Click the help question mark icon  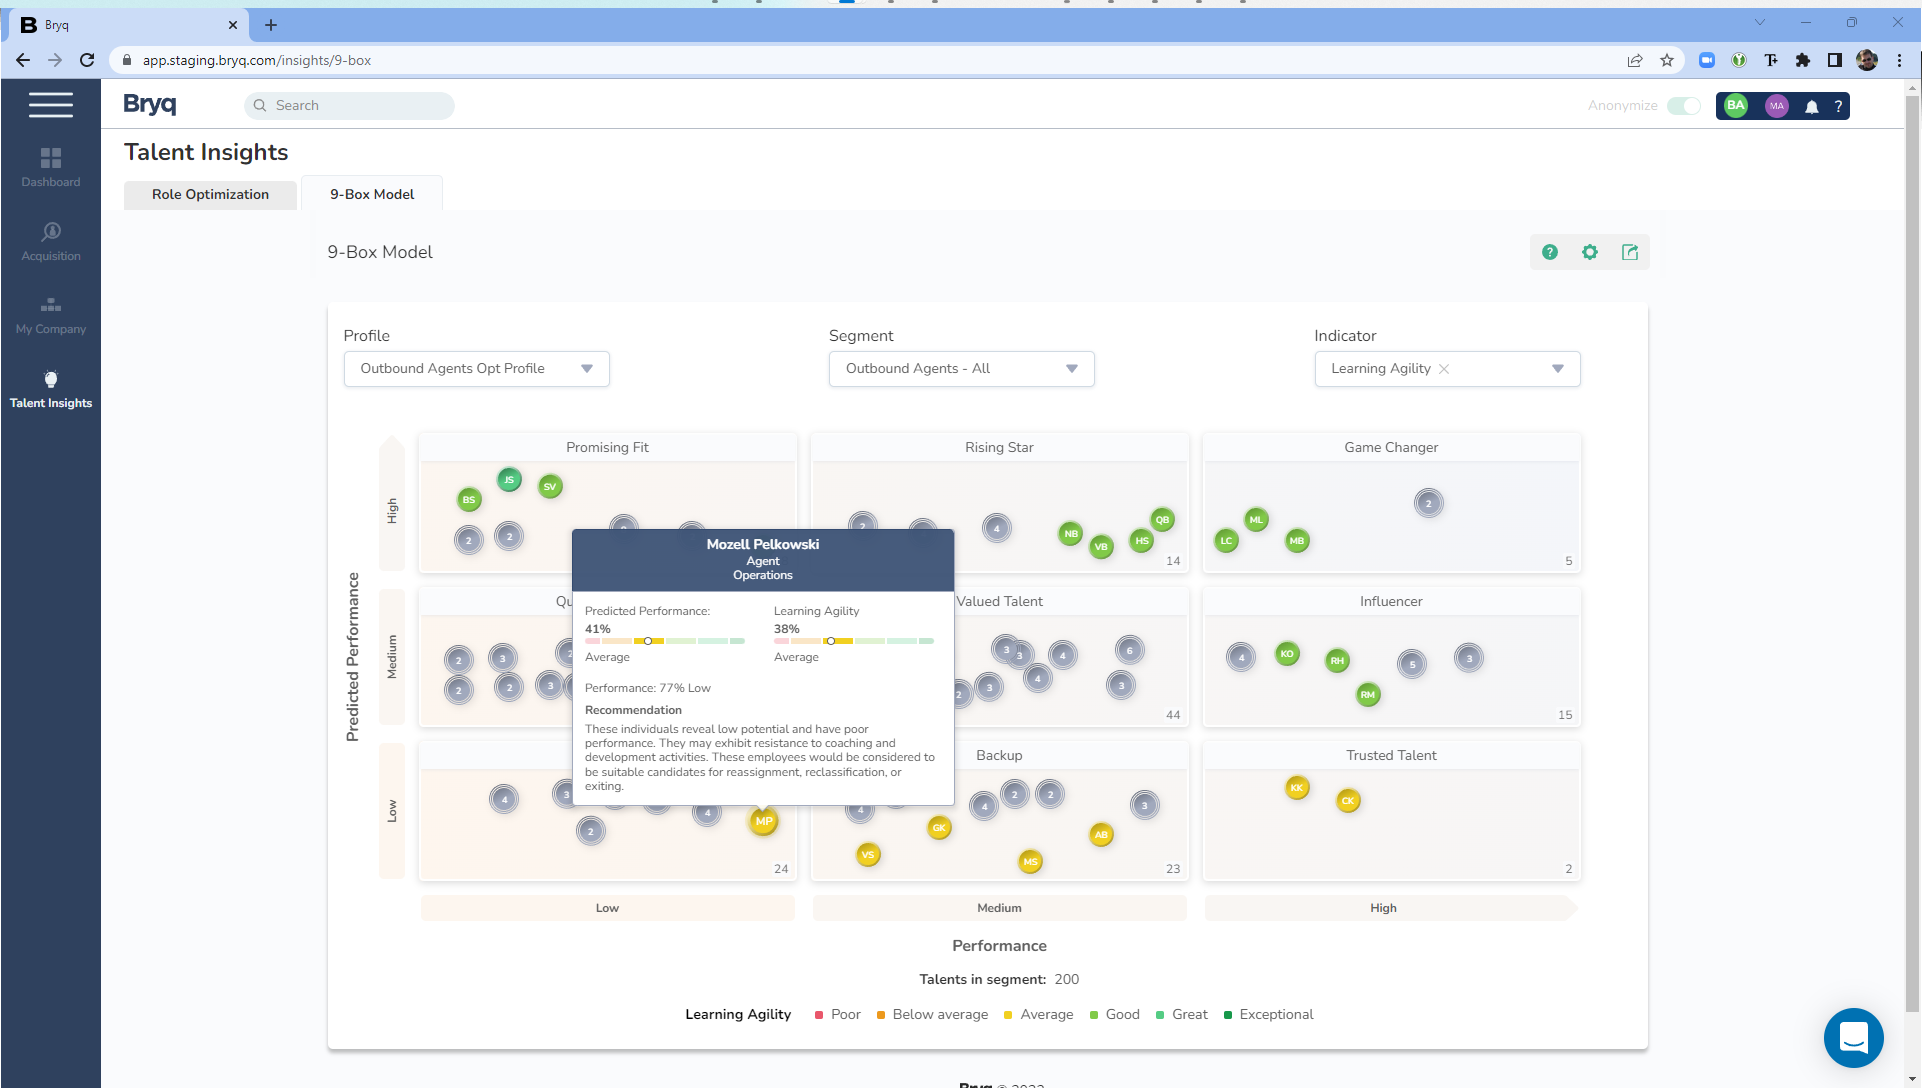click(1550, 251)
